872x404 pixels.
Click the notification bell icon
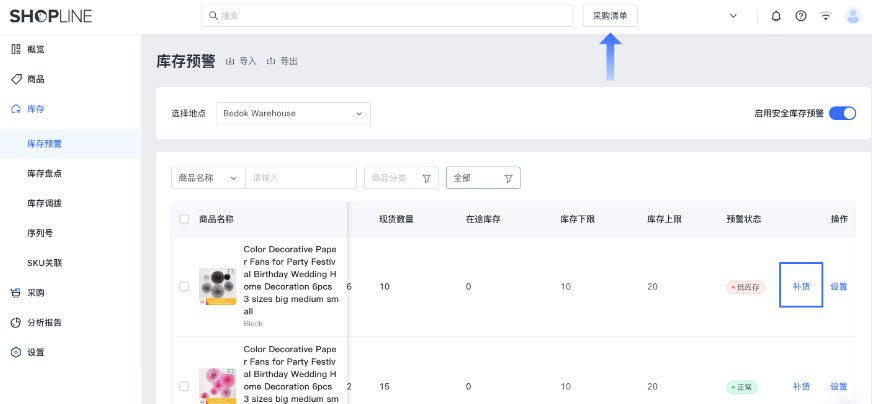[x=777, y=16]
